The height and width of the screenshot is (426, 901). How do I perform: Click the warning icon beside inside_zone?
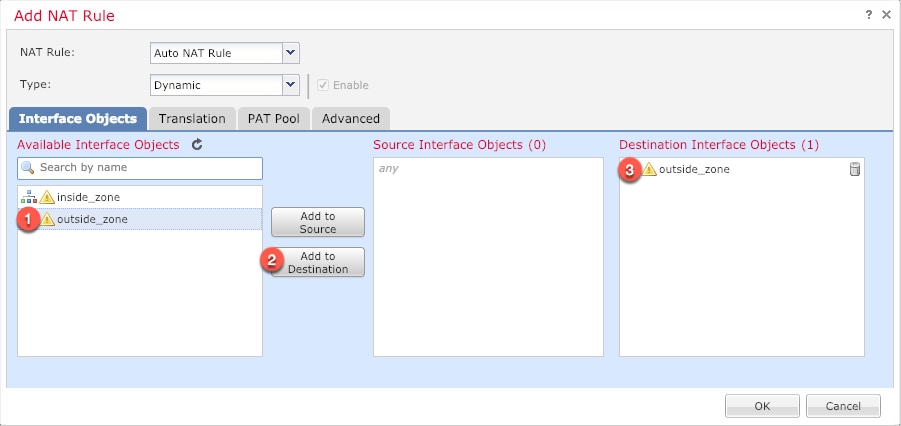47,197
